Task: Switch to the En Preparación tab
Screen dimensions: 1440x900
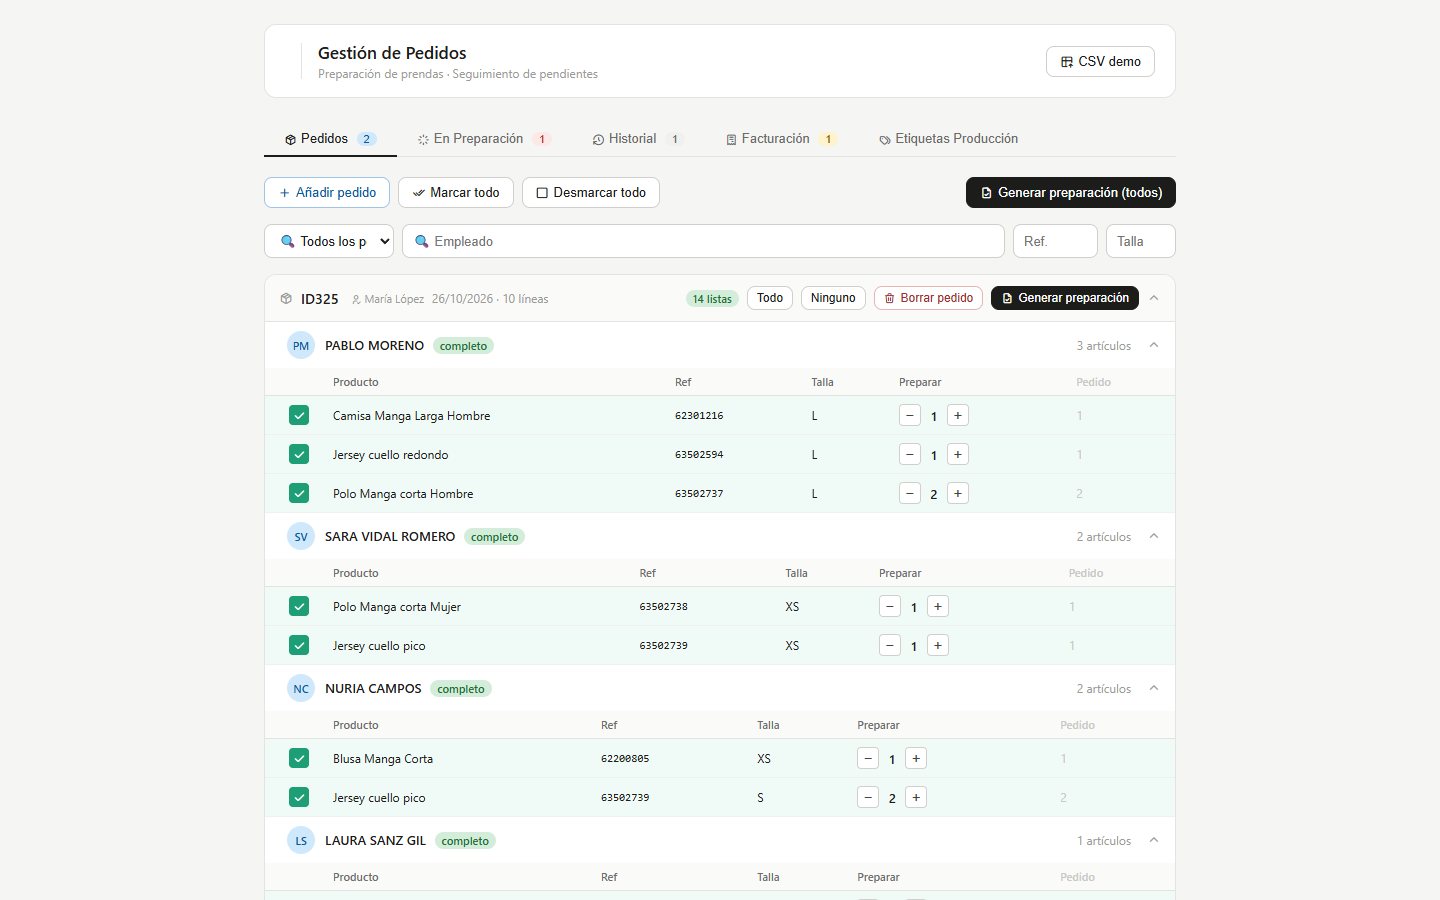Action: (x=484, y=139)
